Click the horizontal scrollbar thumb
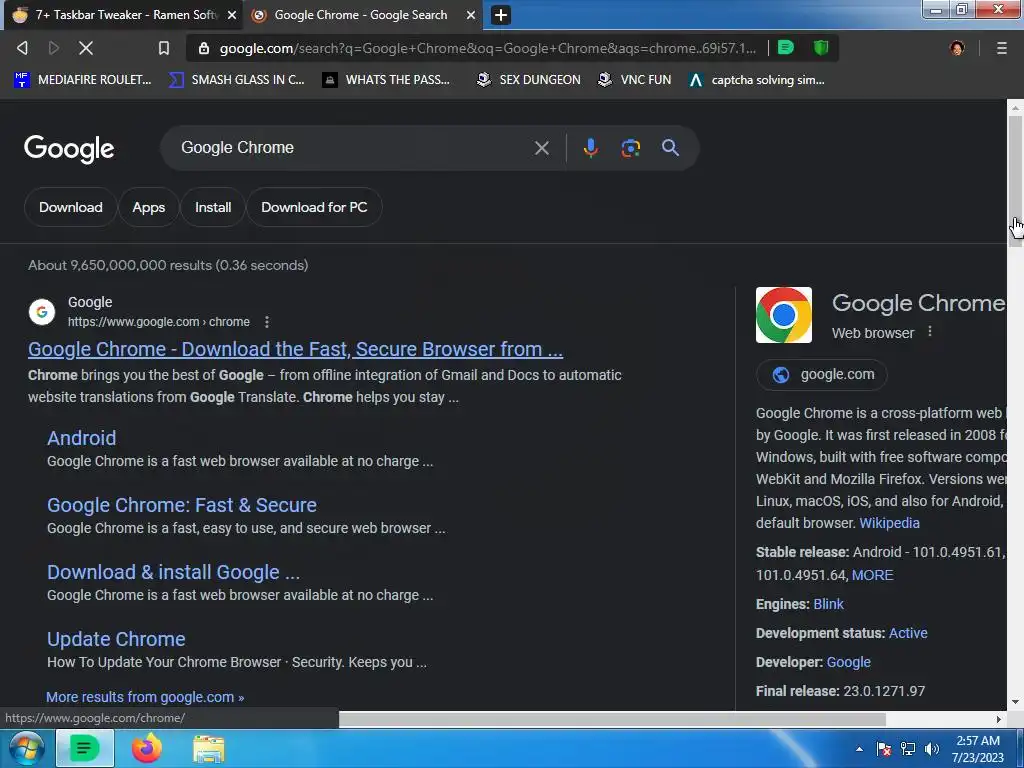 coord(612,719)
